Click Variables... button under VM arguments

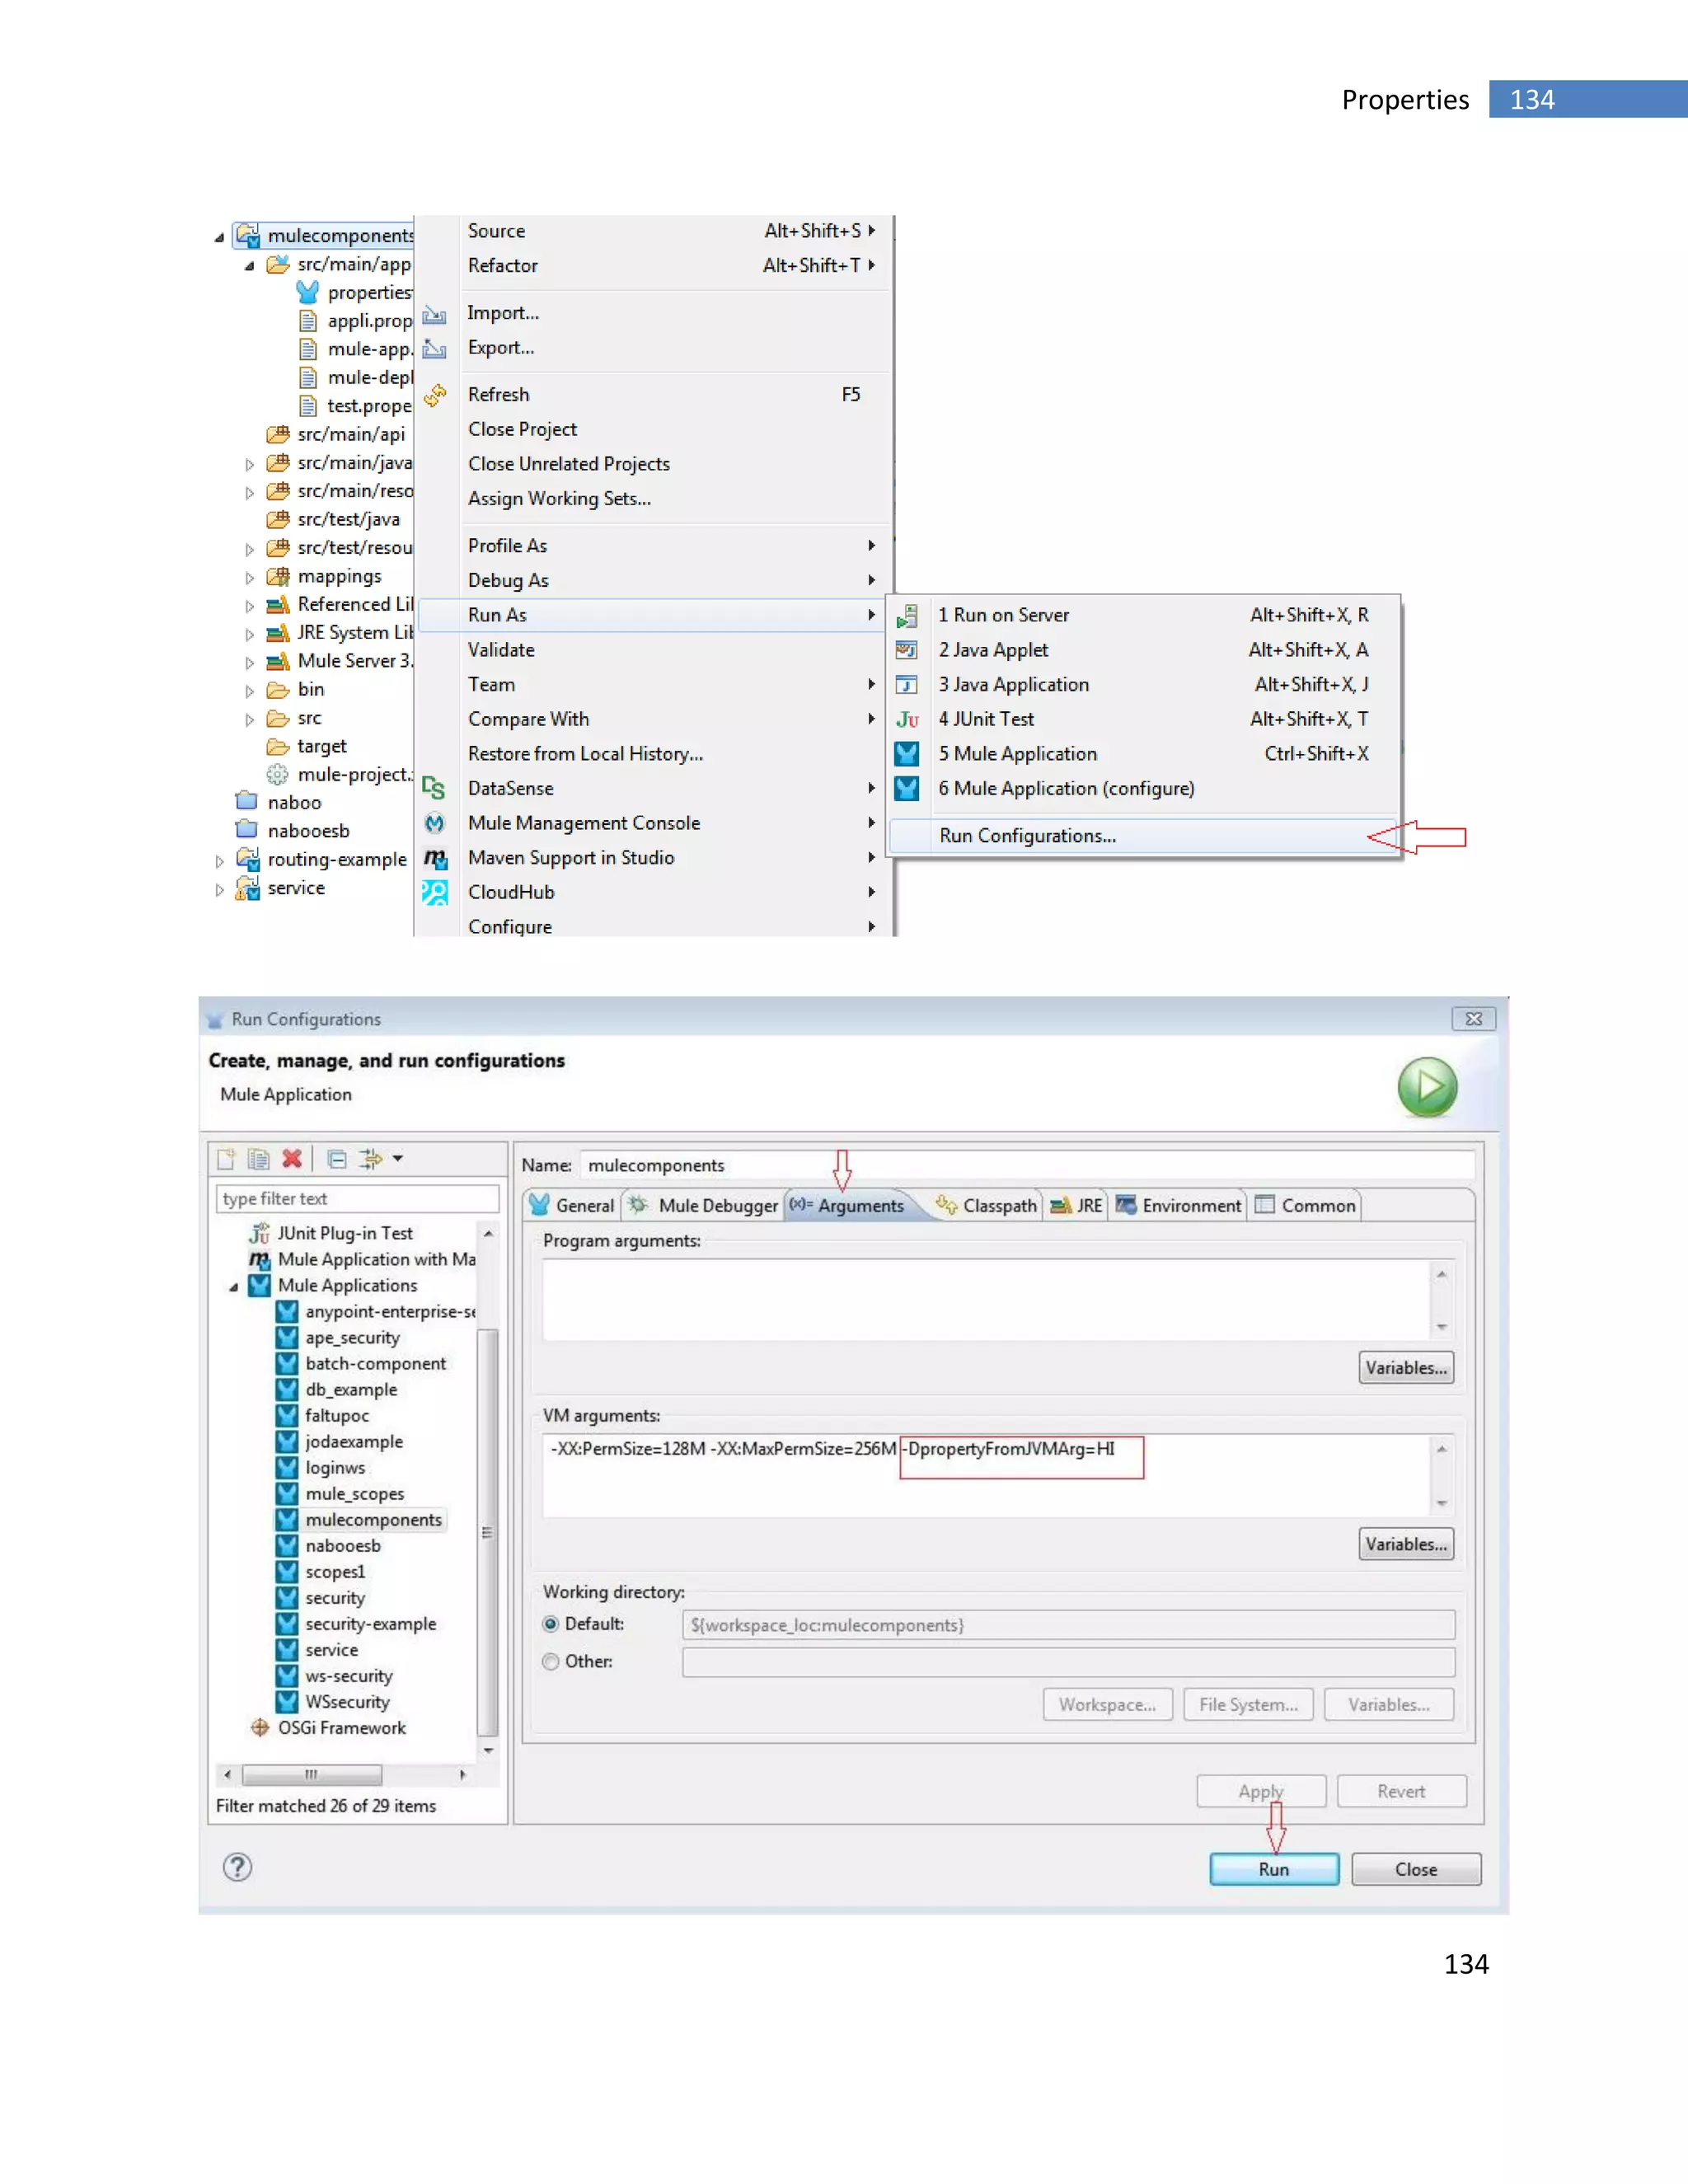click(x=1405, y=1544)
